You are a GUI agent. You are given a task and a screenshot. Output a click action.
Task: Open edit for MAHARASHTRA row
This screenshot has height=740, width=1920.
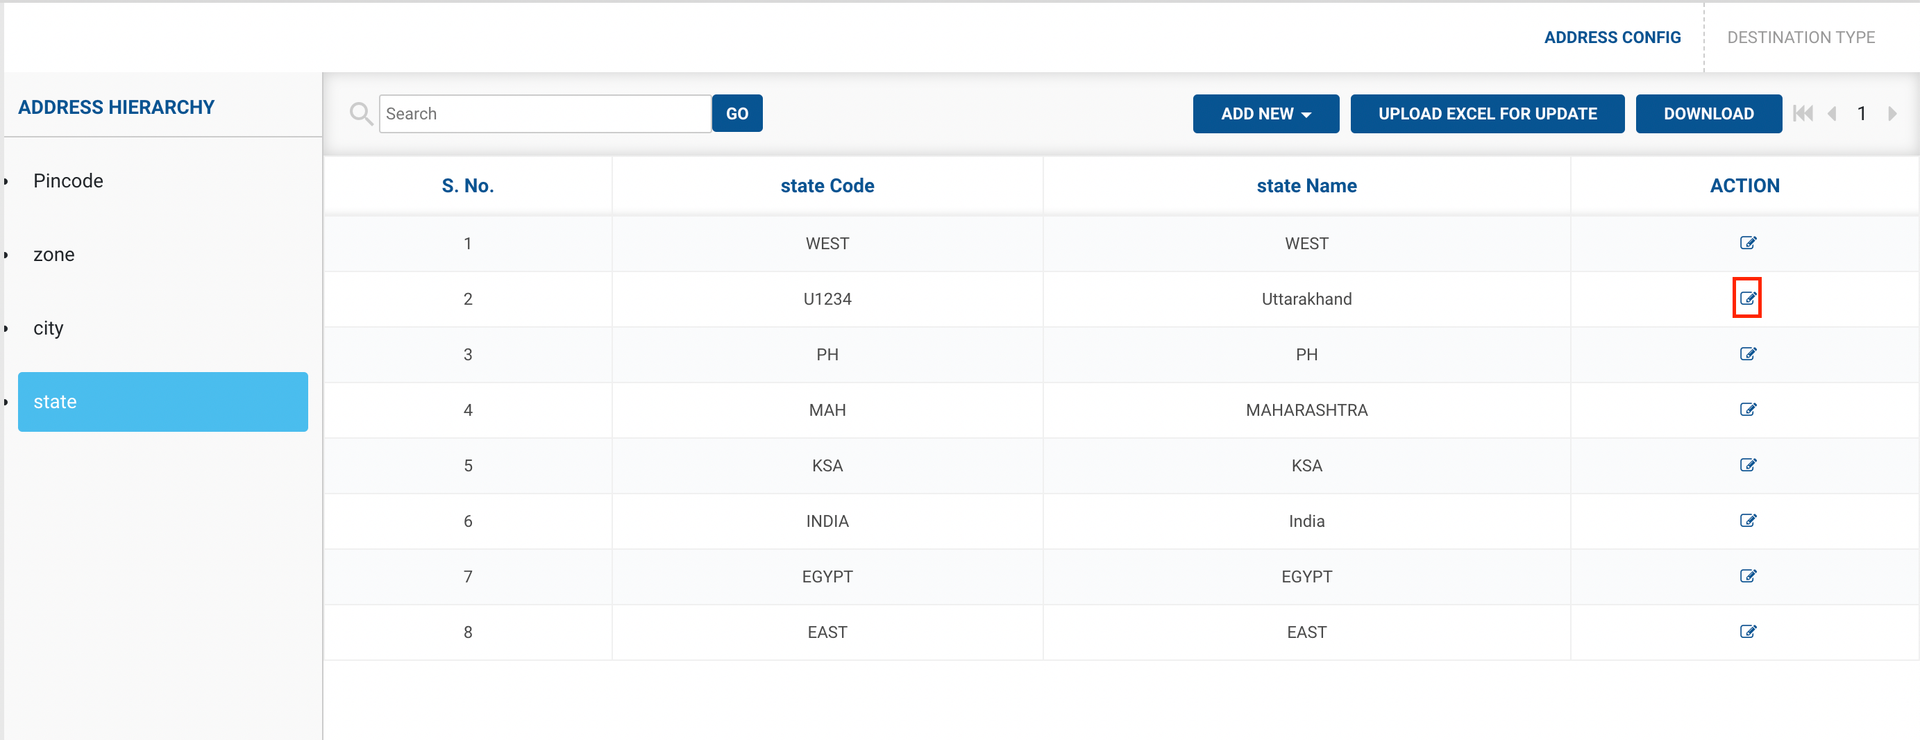pyautogui.click(x=1747, y=409)
